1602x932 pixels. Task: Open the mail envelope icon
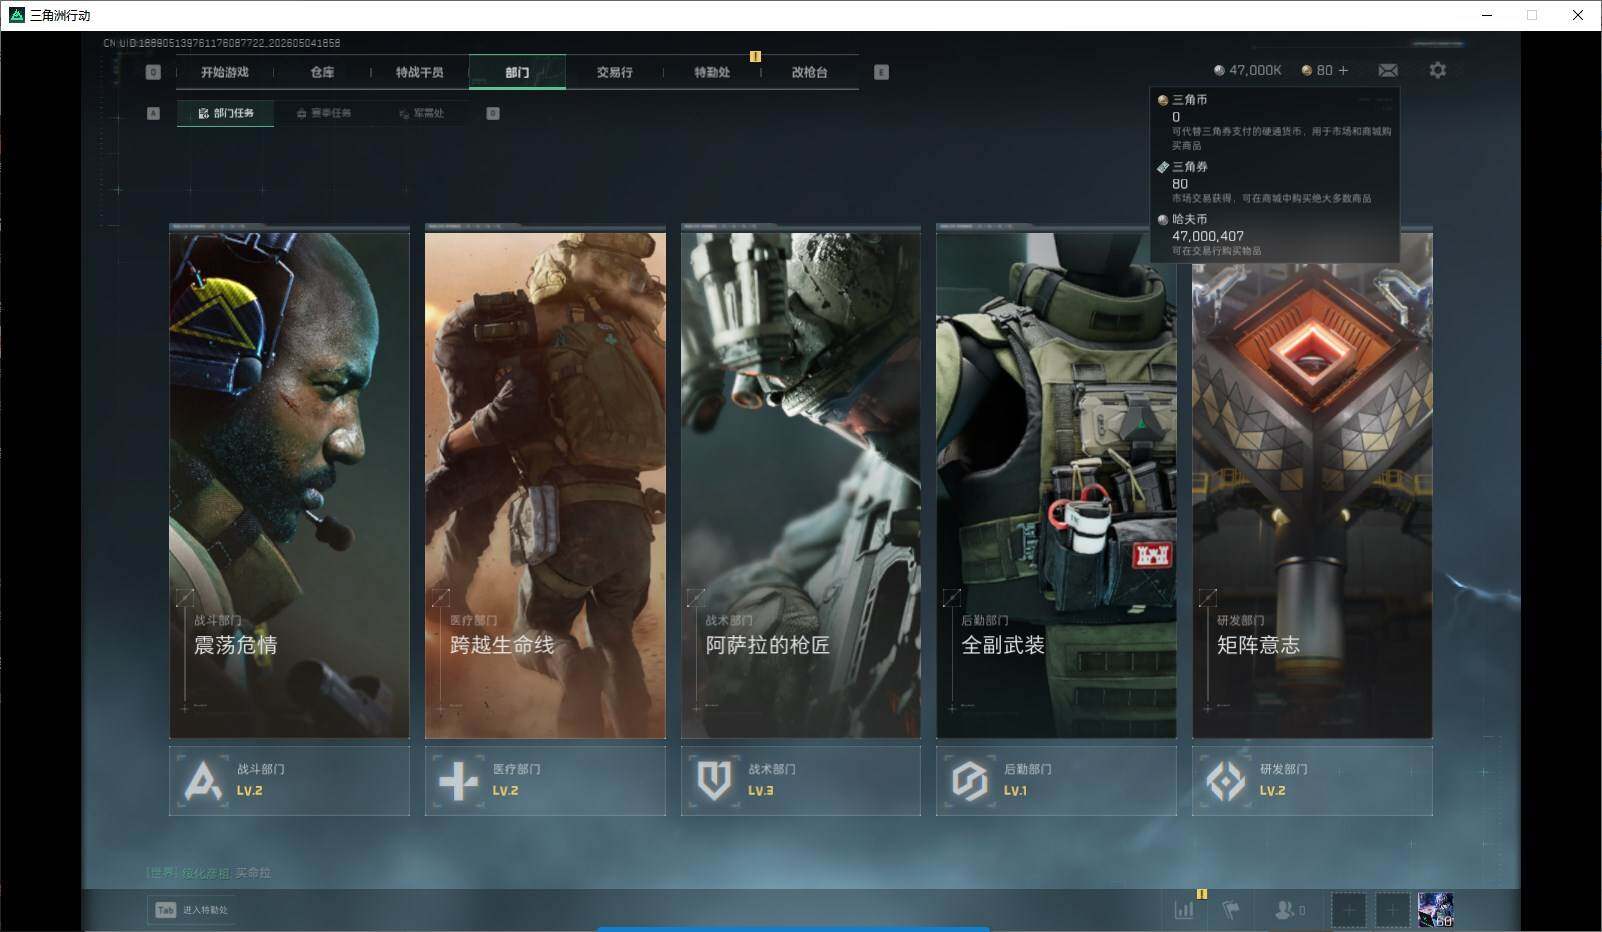[1388, 70]
